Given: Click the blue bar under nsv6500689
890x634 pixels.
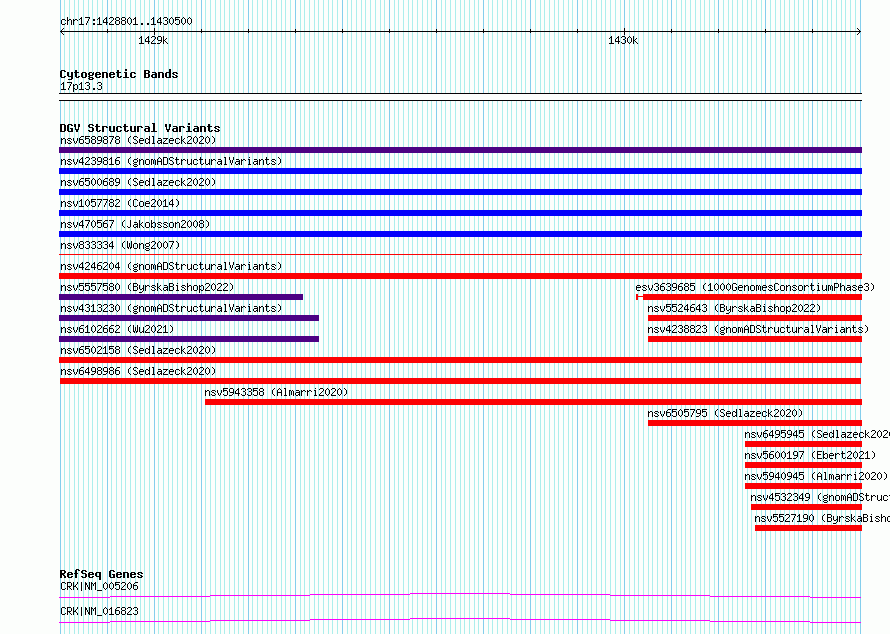Looking at the screenshot, I should click(x=460, y=192).
